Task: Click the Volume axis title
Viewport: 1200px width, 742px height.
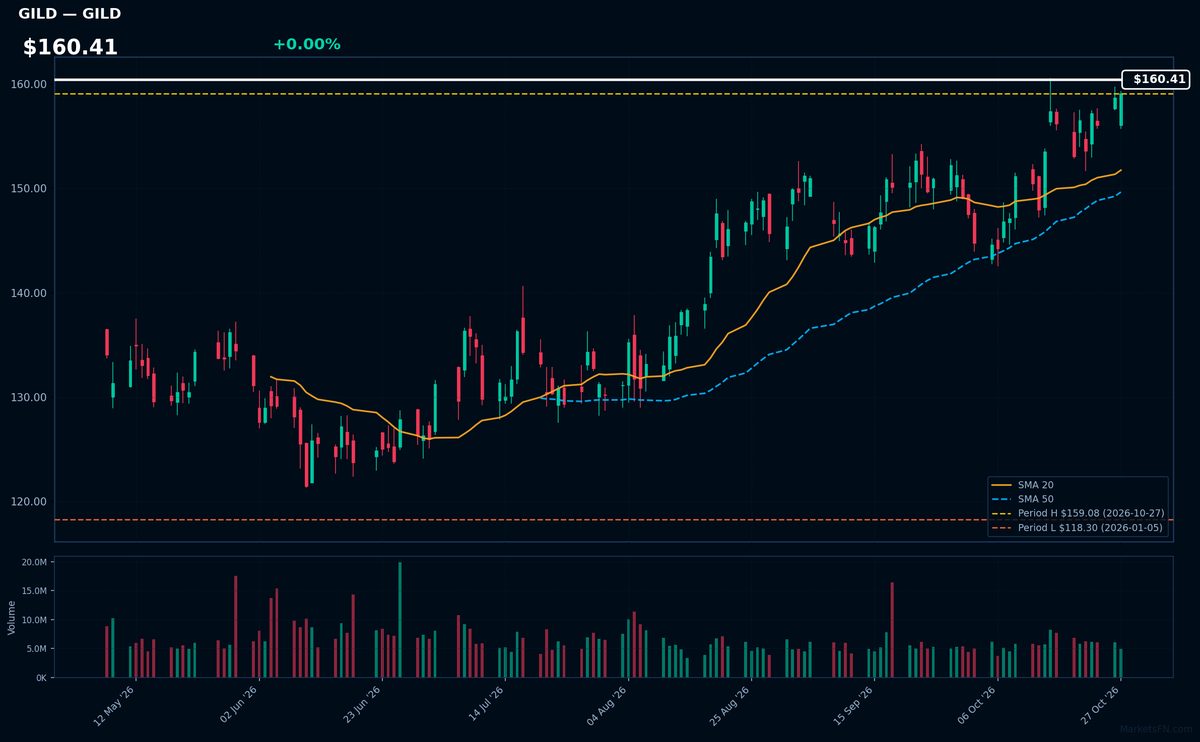Action: click(11, 617)
